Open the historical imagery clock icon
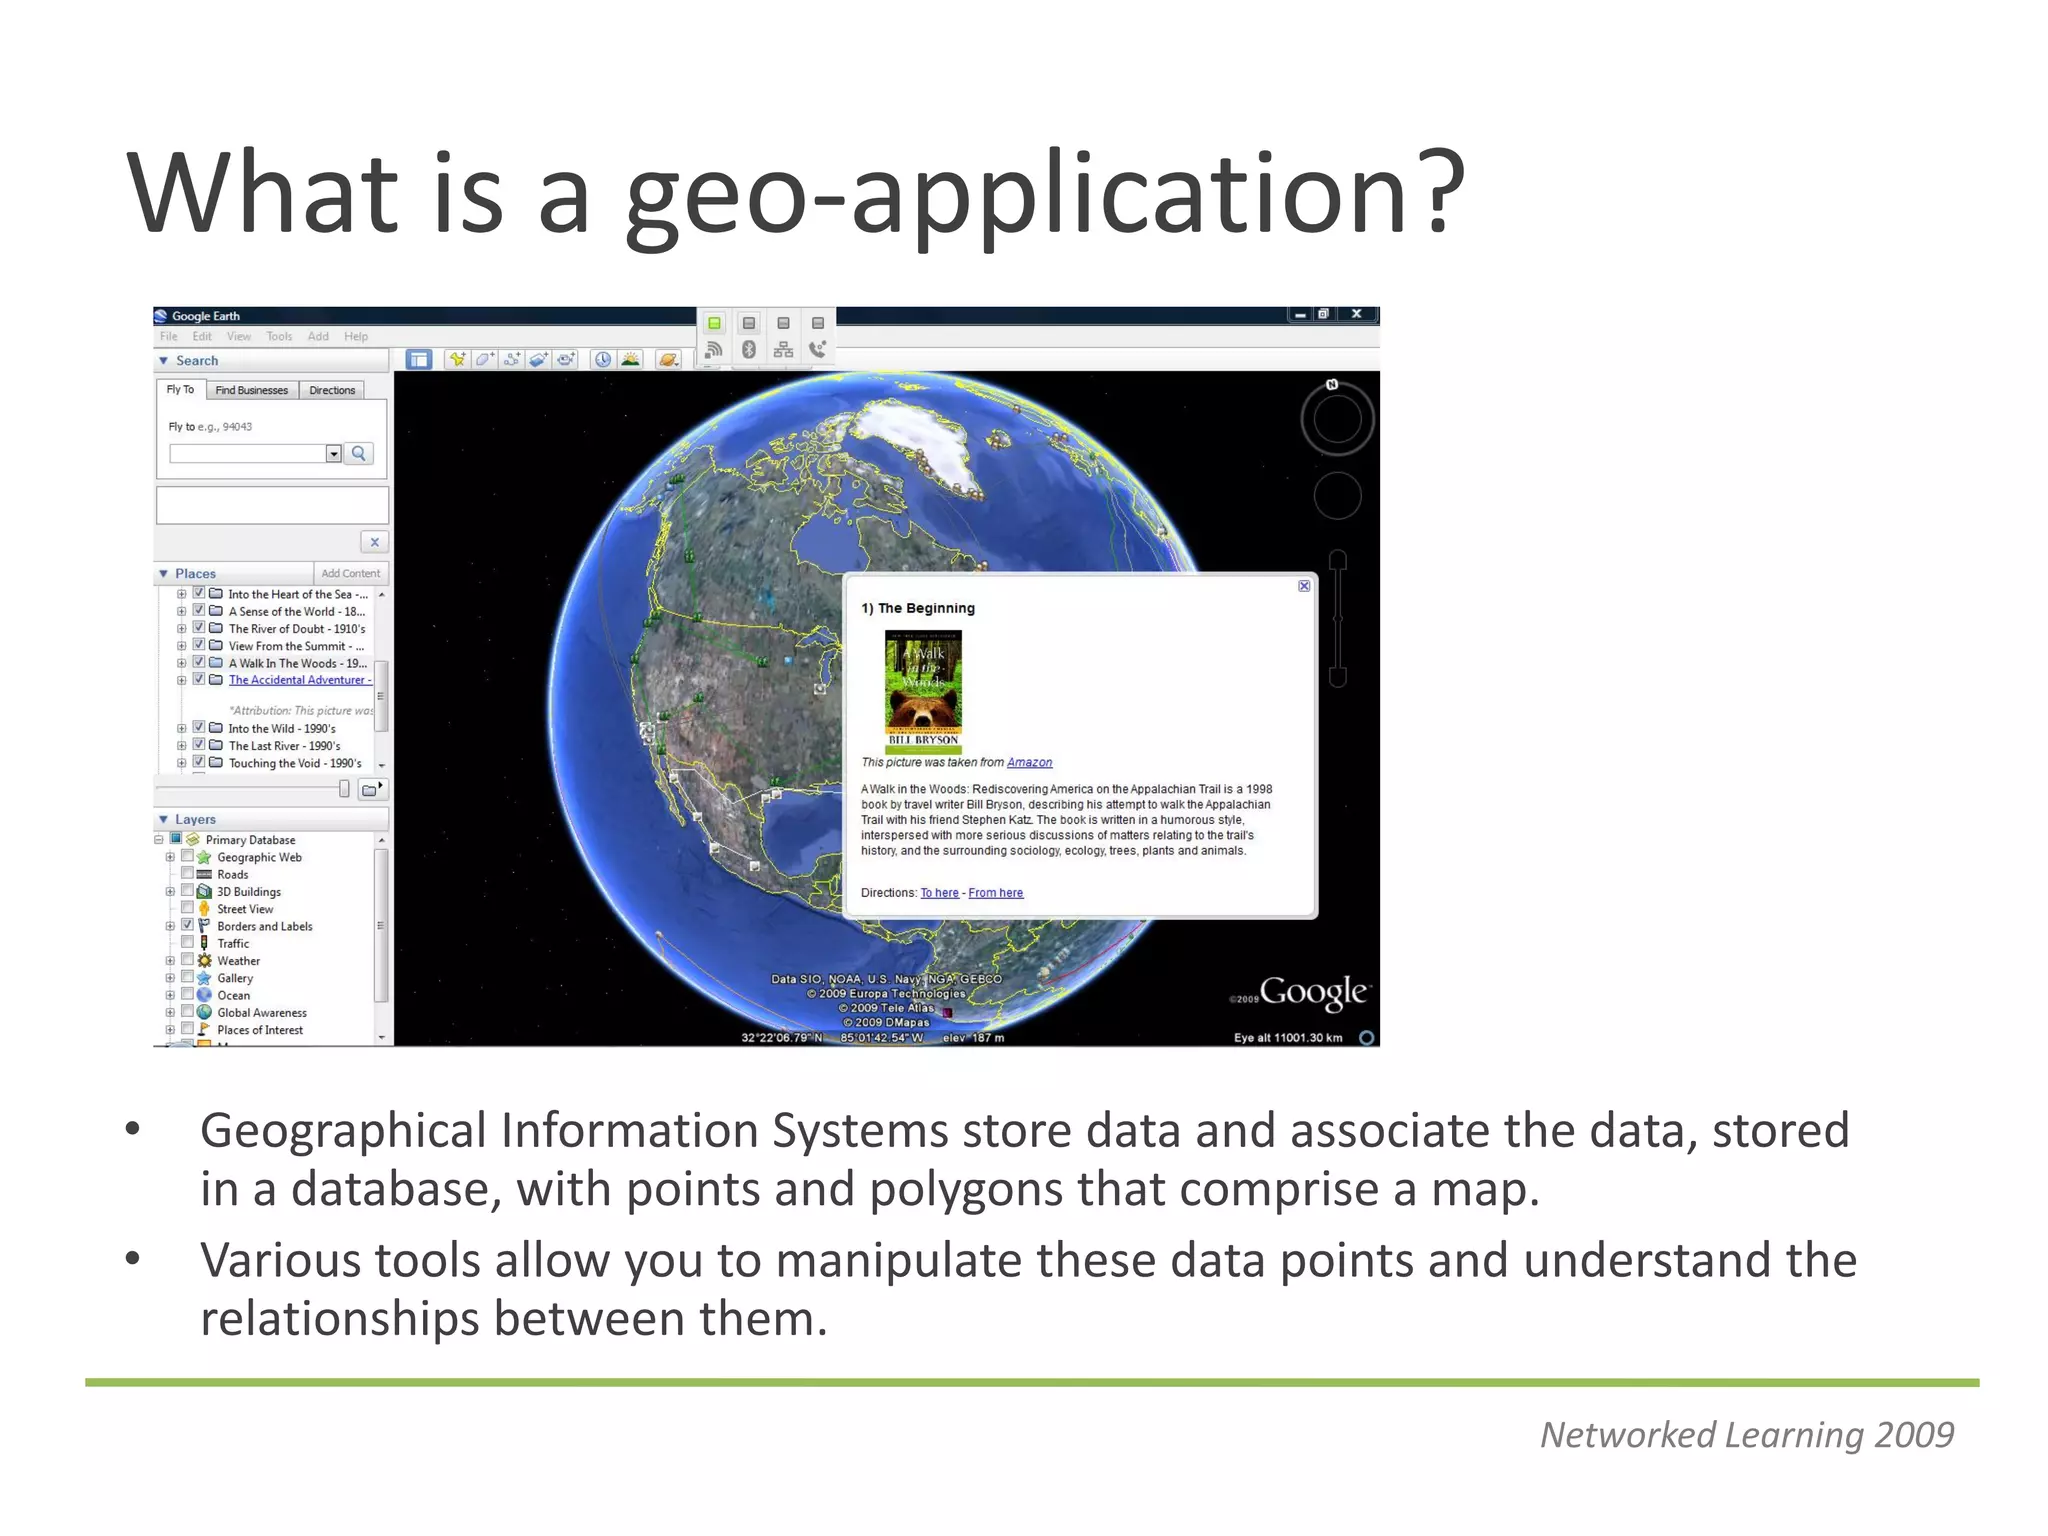Screen dimensions: 2048x1536 603,359
